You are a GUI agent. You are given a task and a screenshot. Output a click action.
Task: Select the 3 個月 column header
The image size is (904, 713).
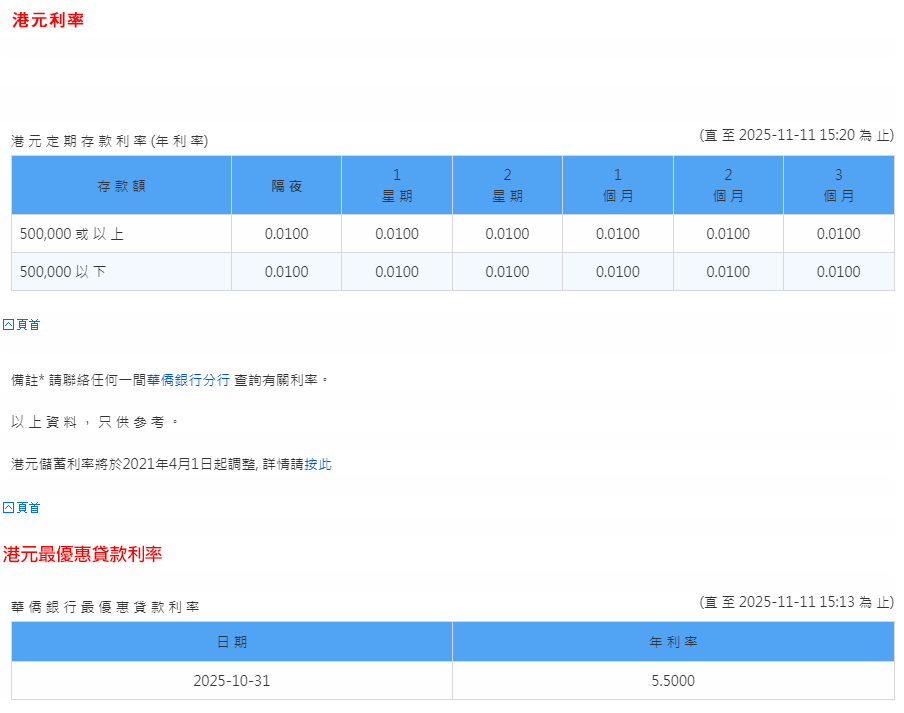pyautogui.click(x=838, y=185)
